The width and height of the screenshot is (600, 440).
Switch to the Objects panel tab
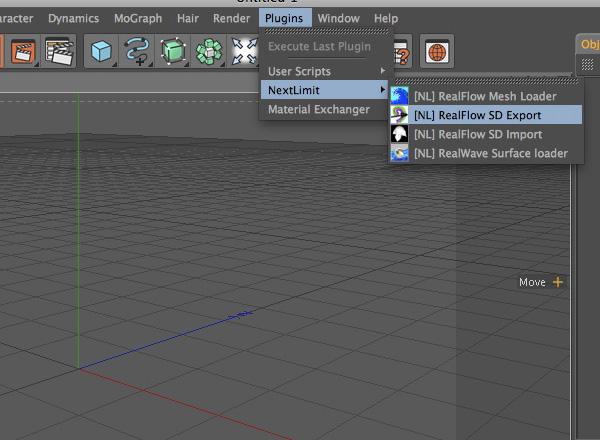pos(589,44)
